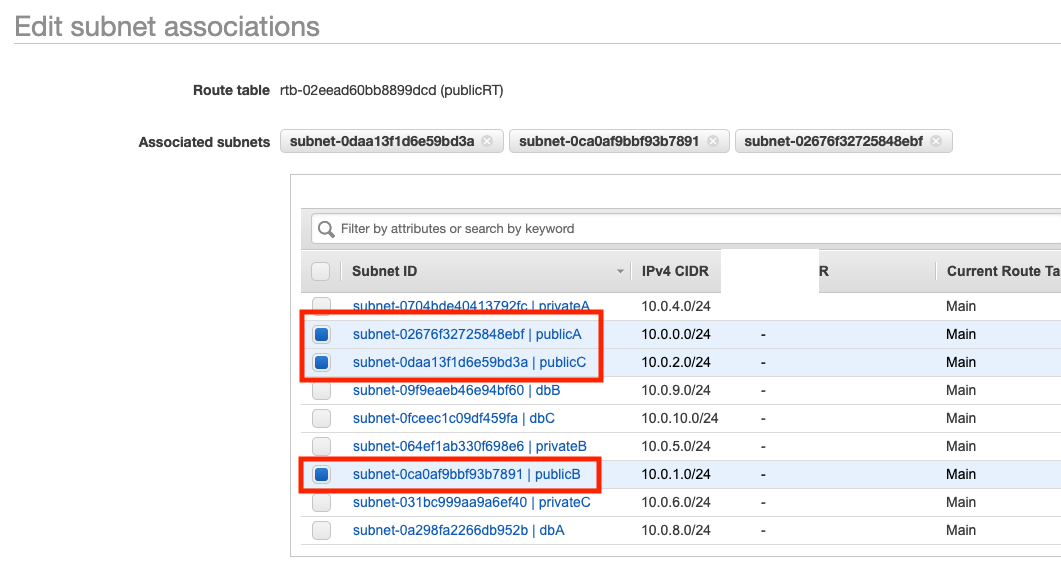Click the IPv4 CIDR column header
1061x584 pixels.
coord(675,271)
